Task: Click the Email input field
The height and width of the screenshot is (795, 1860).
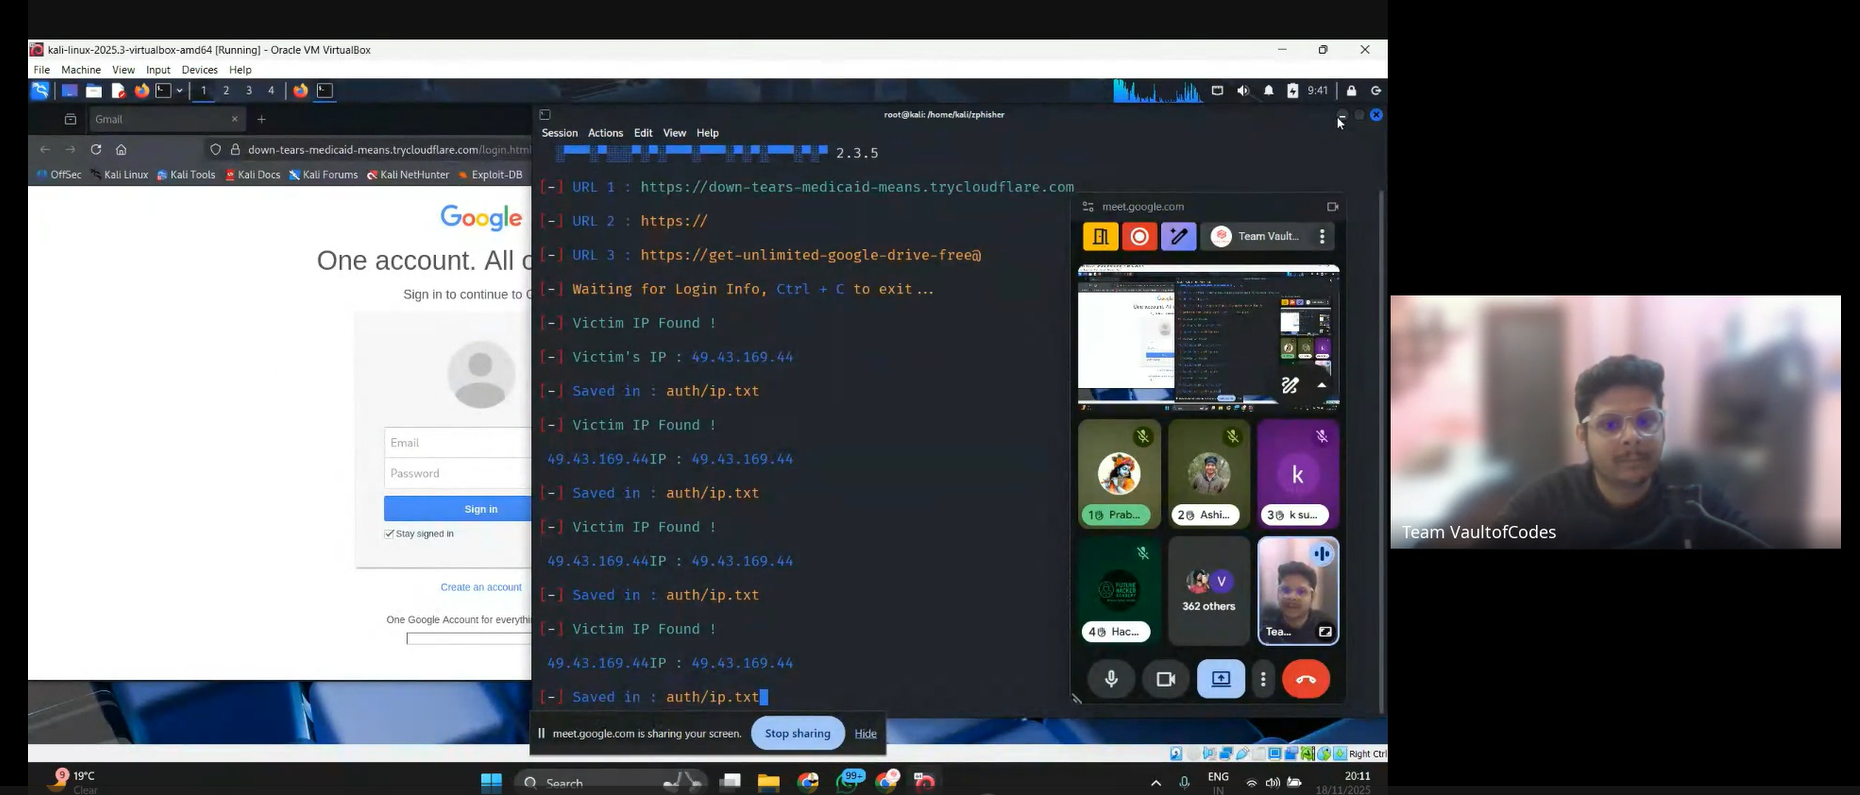Action: [457, 443]
